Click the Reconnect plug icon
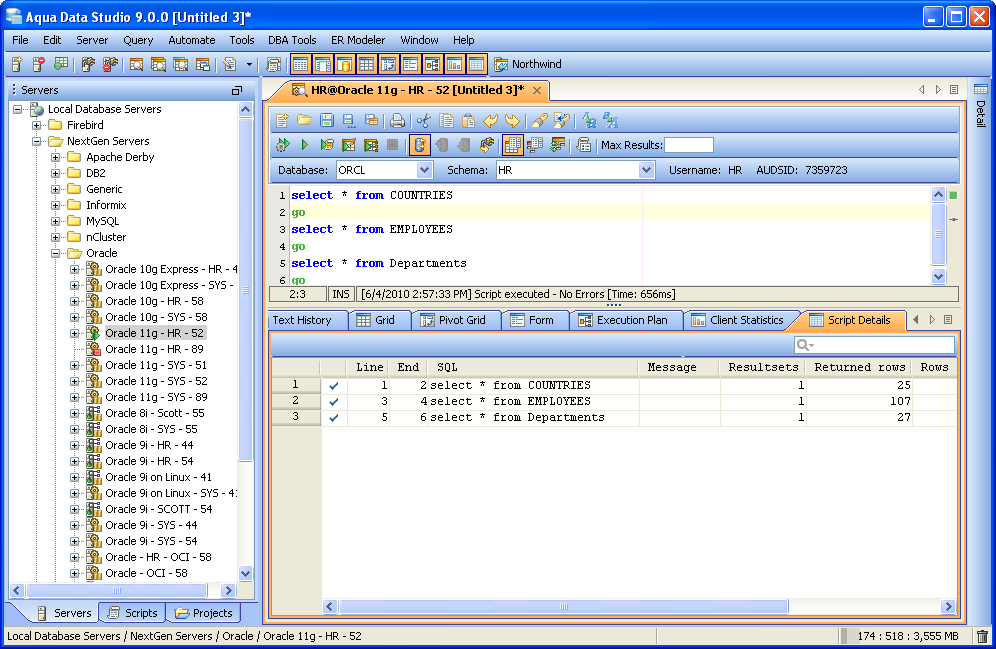 [x=487, y=145]
